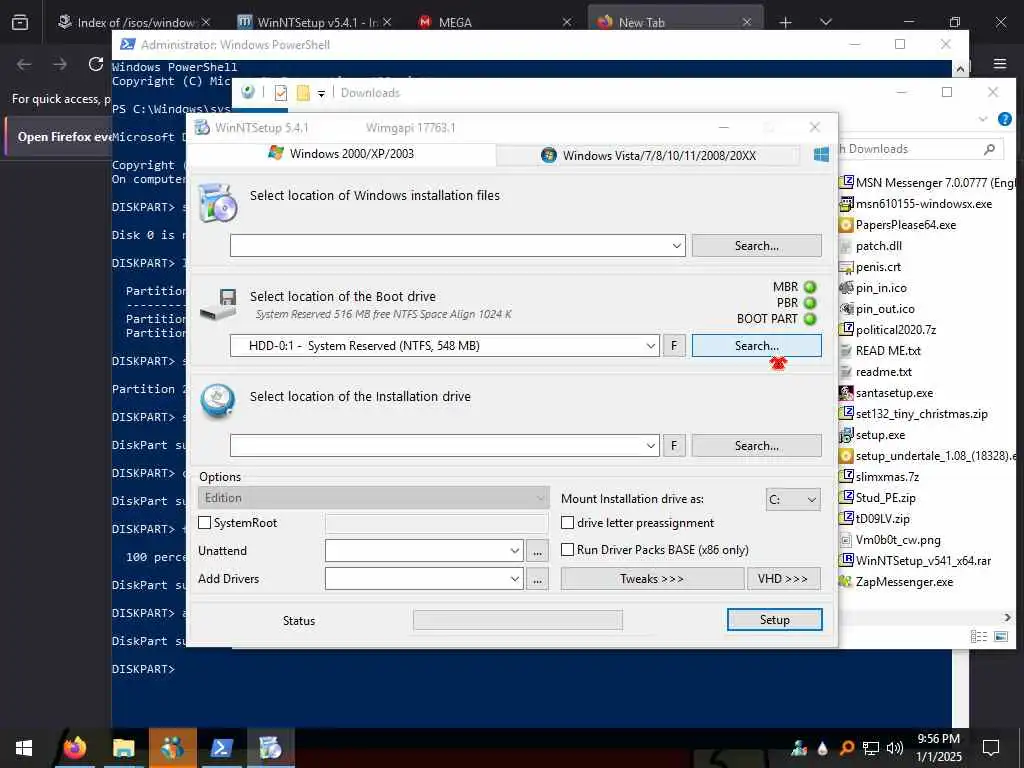Click the BOOT PART green status light
1024x768 pixels.
pyautogui.click(x=810, y=319)
